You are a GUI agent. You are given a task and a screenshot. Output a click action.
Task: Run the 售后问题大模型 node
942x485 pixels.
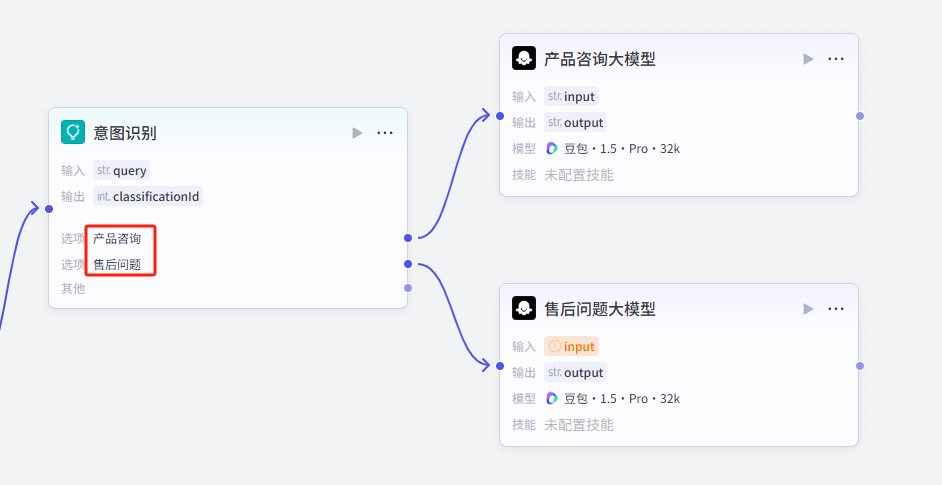coord(808,309)
